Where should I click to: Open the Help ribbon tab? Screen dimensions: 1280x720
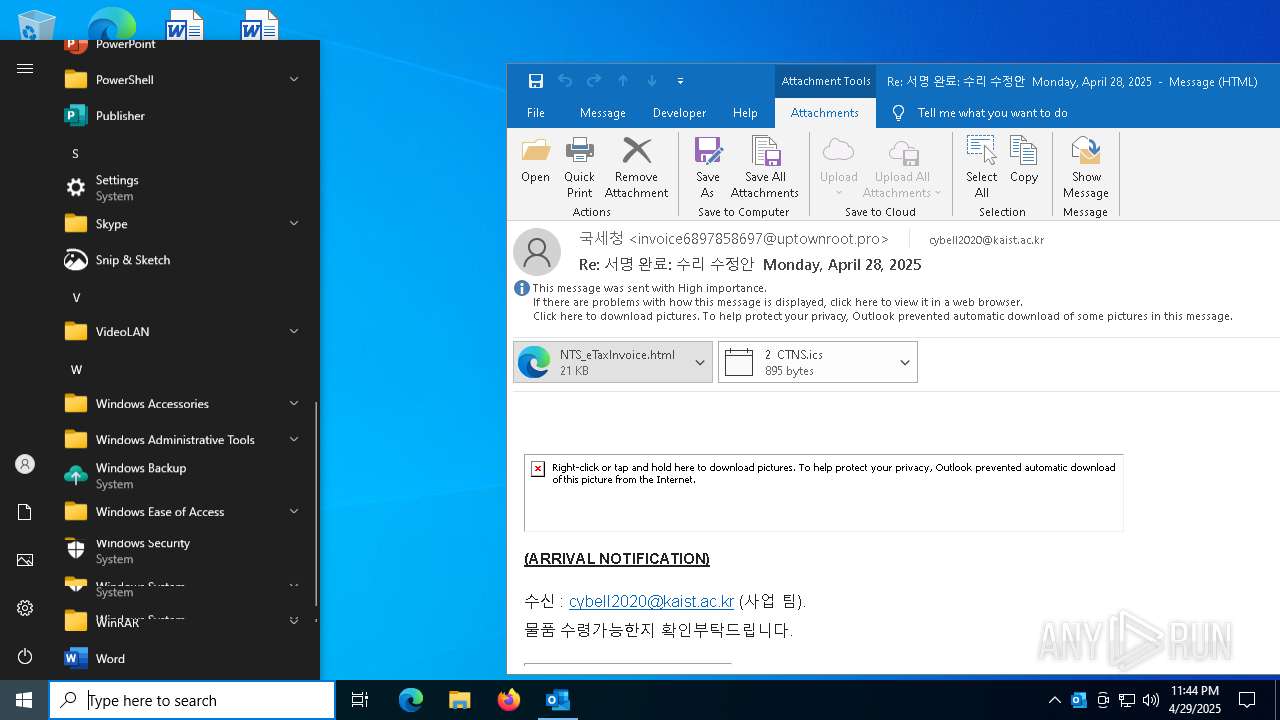tap(745, 113)
